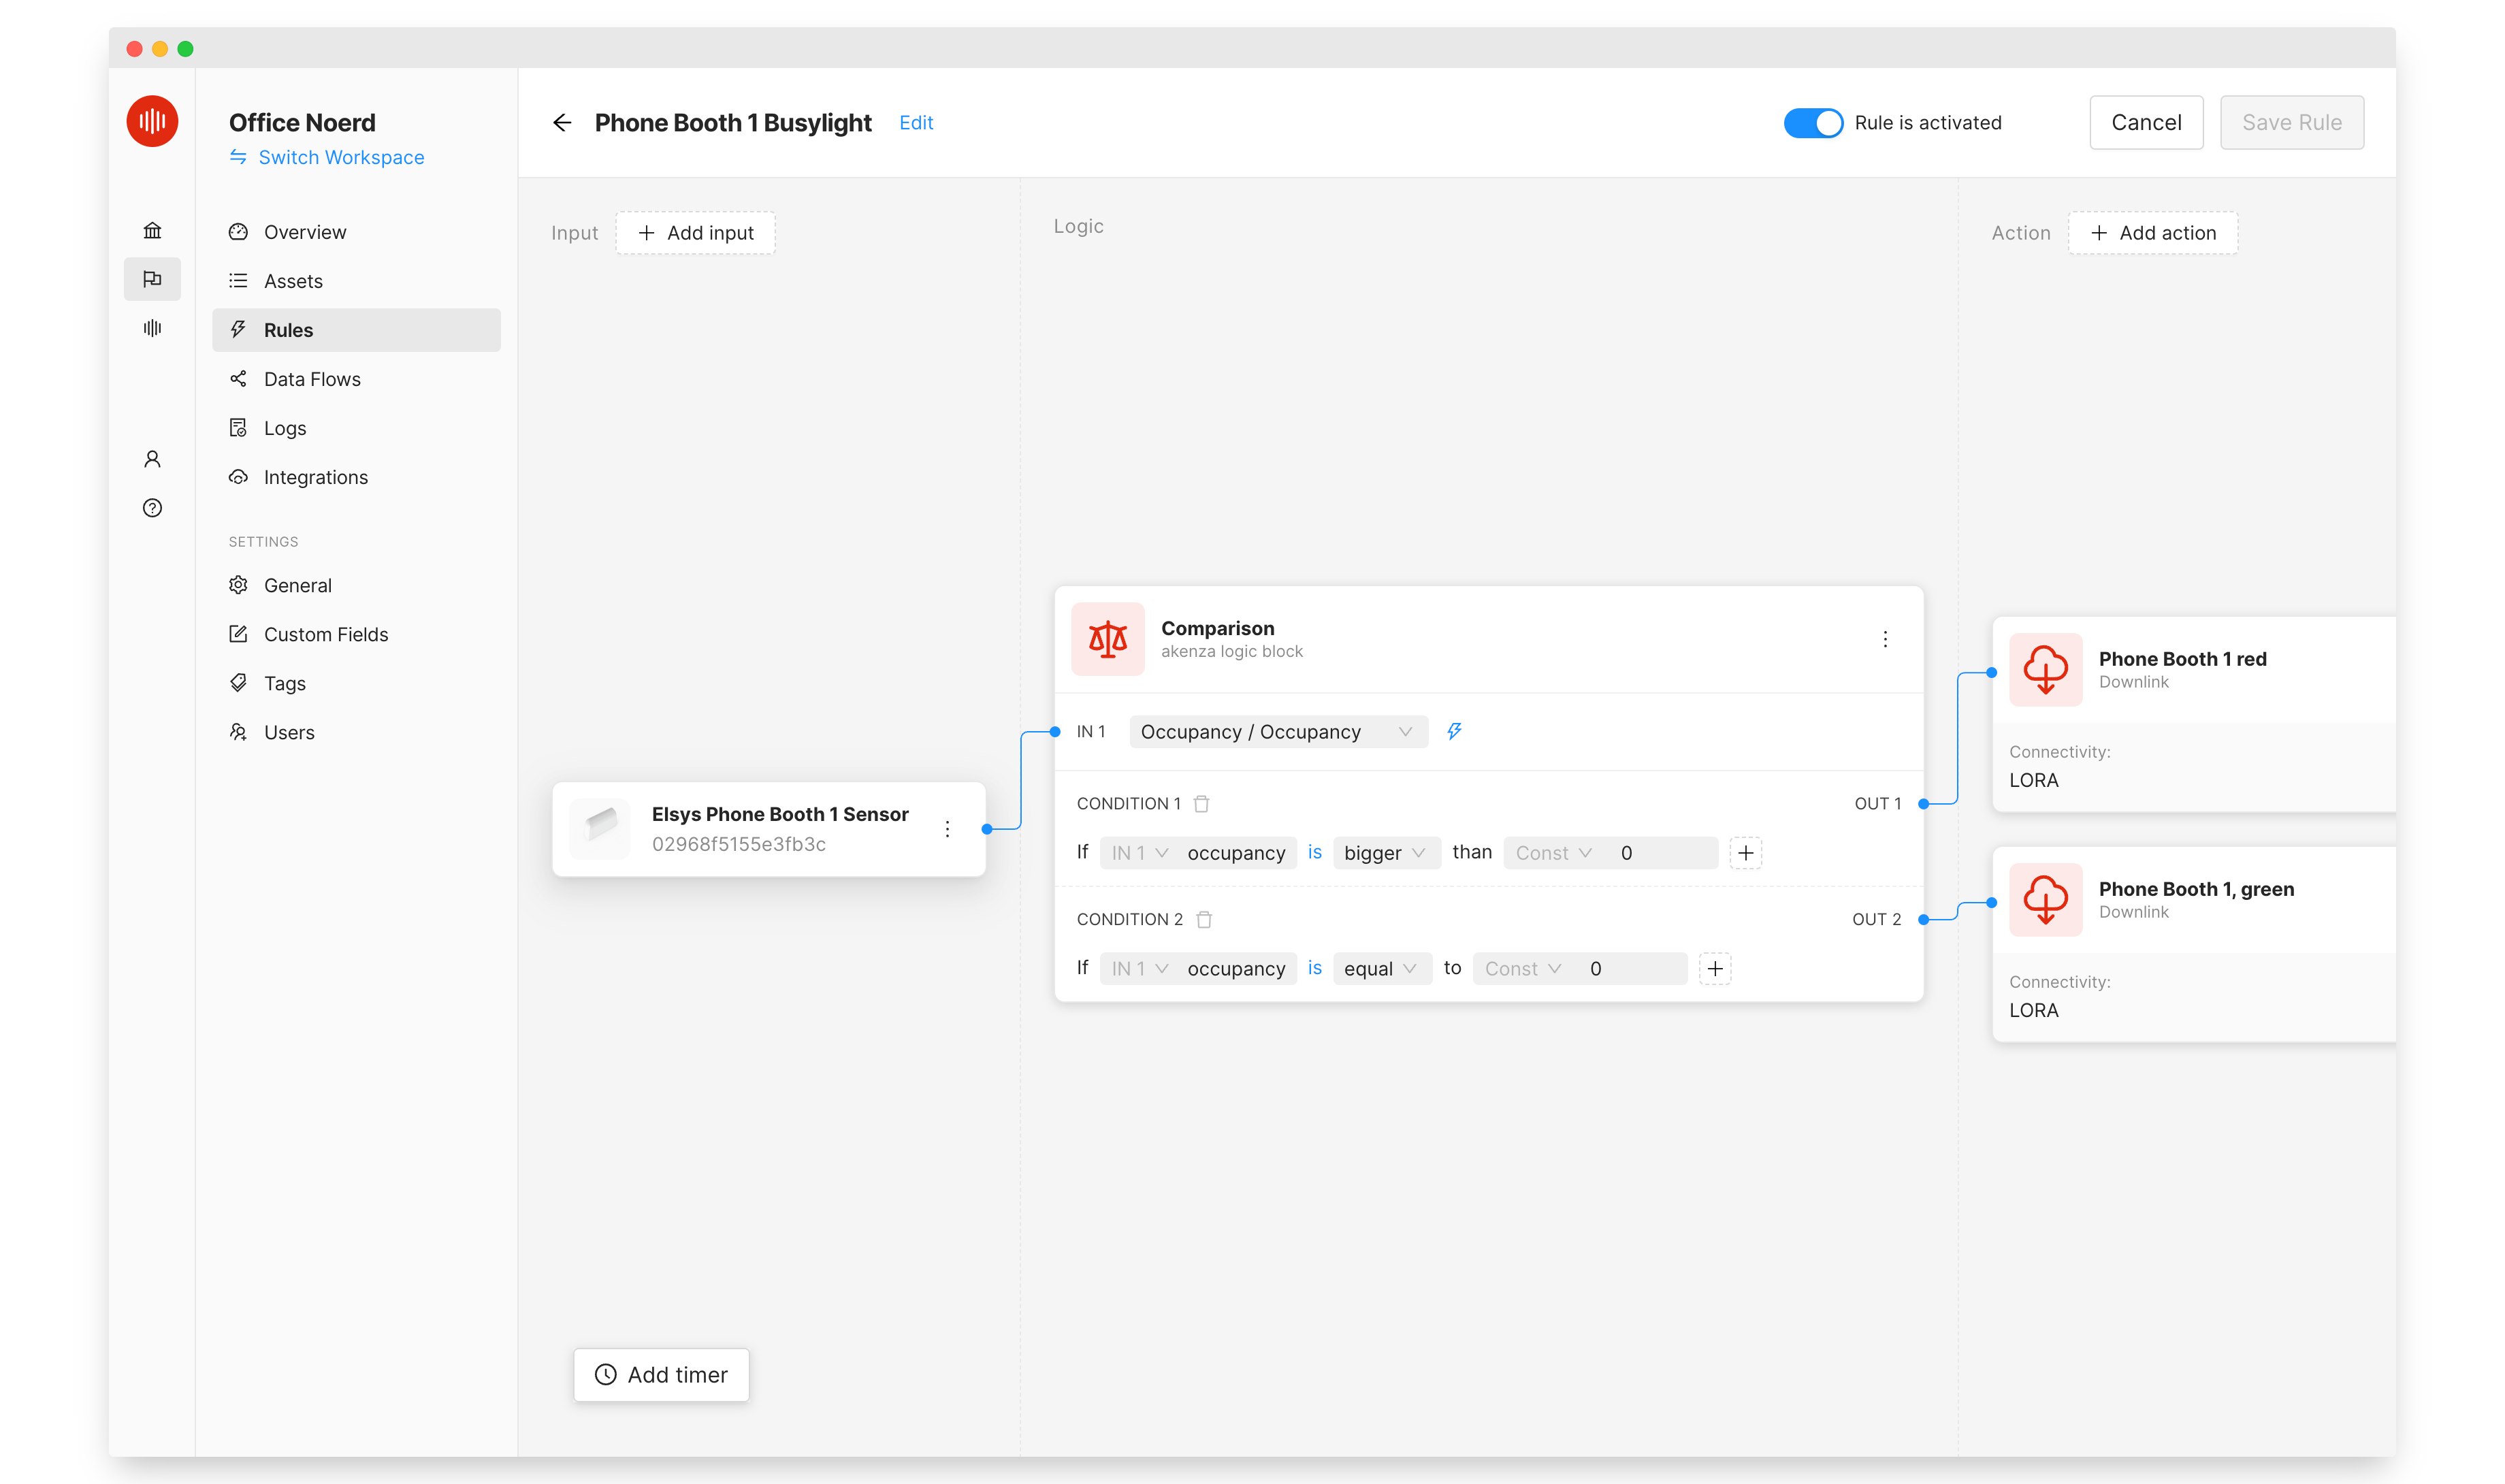Click the user profile icon in left rail

coord(152,459)
